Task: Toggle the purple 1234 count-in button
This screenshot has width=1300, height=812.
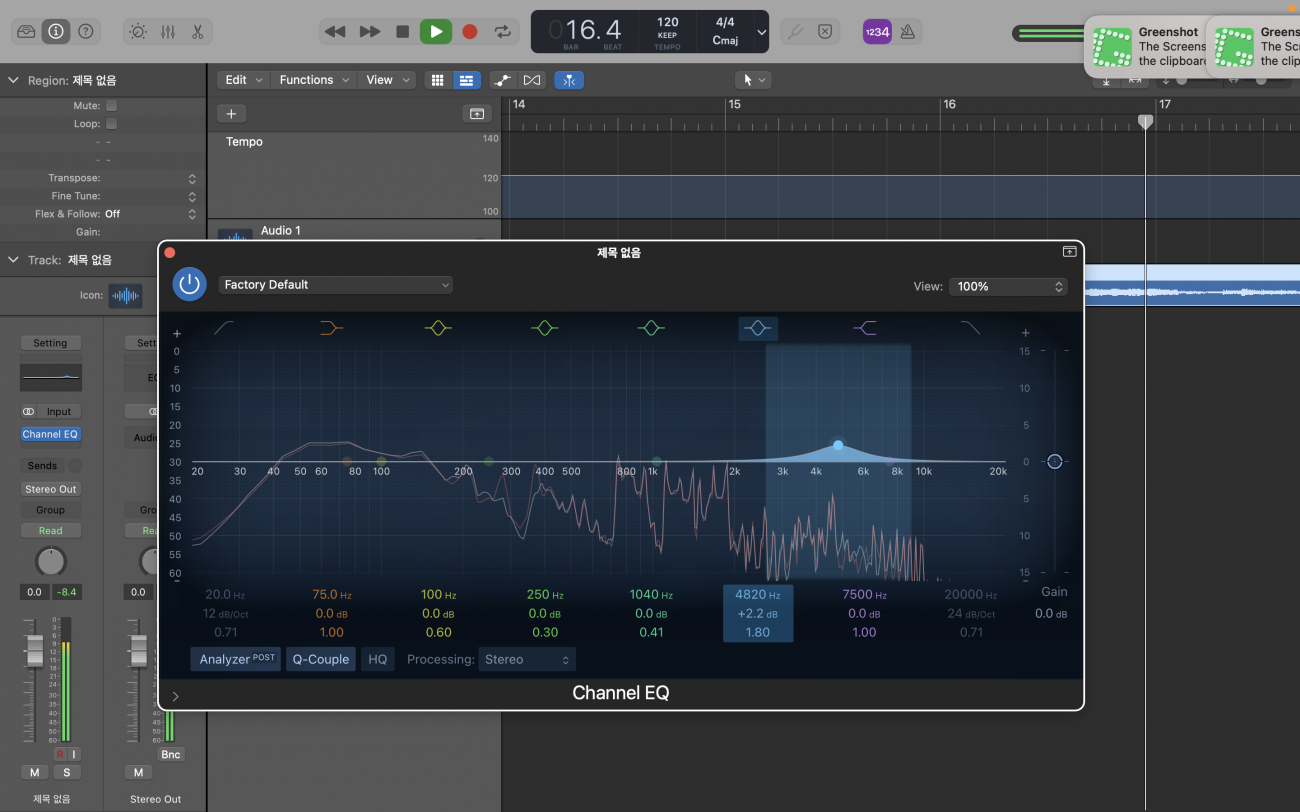Action: pyautogui.click(x=877, y=32)
